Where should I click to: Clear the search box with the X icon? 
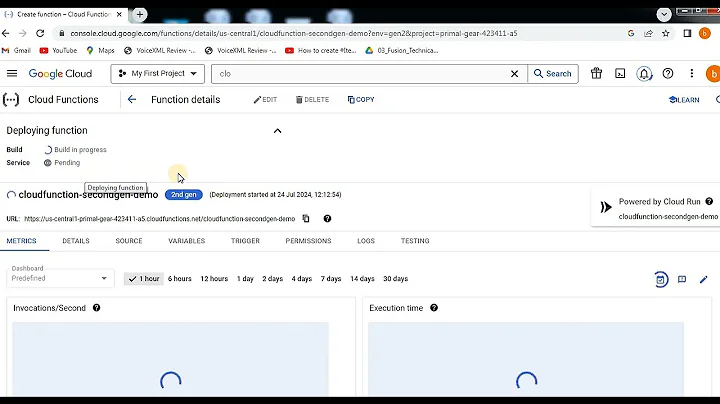(x=514, y=74)
